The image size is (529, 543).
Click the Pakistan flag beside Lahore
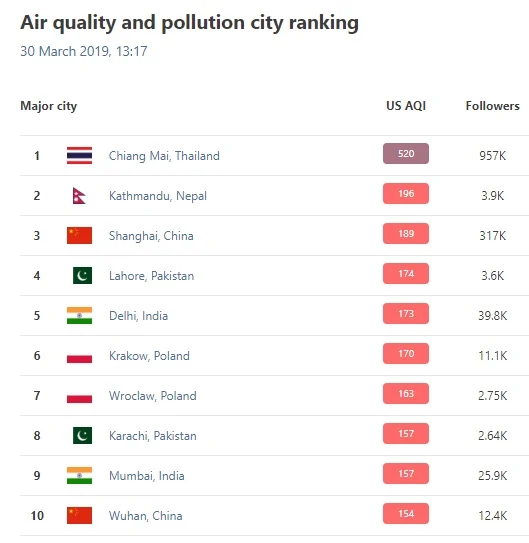pos(82,275)
